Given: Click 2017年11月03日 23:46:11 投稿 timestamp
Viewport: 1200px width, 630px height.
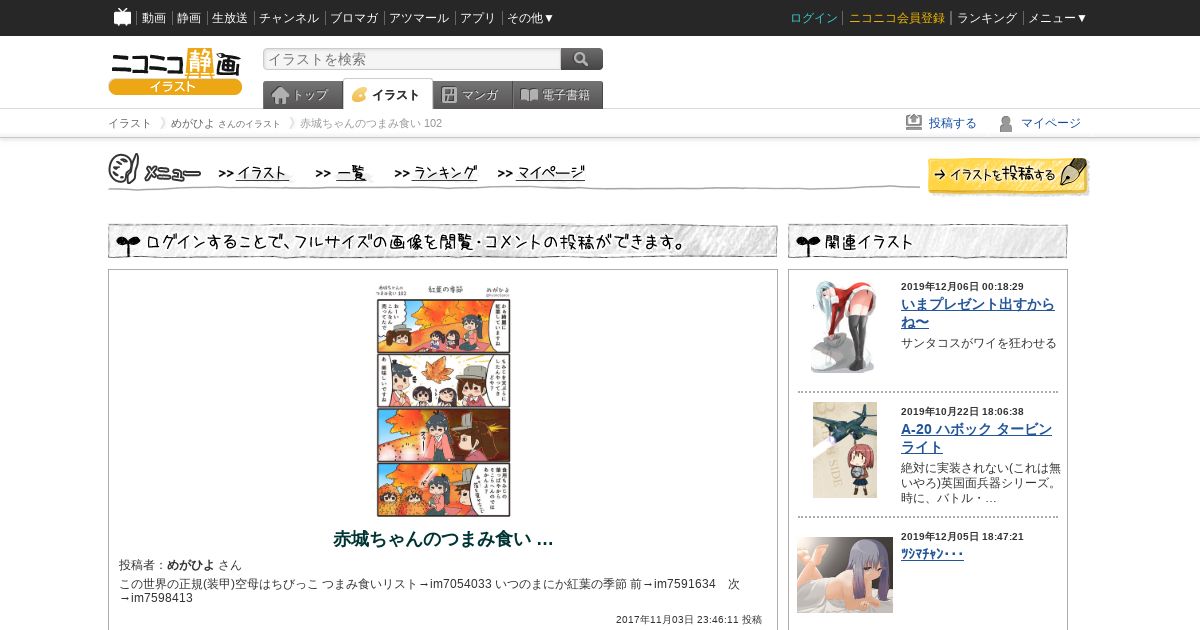Looking at the screenshot, I should pyautogui.click(x=689, y=620).
